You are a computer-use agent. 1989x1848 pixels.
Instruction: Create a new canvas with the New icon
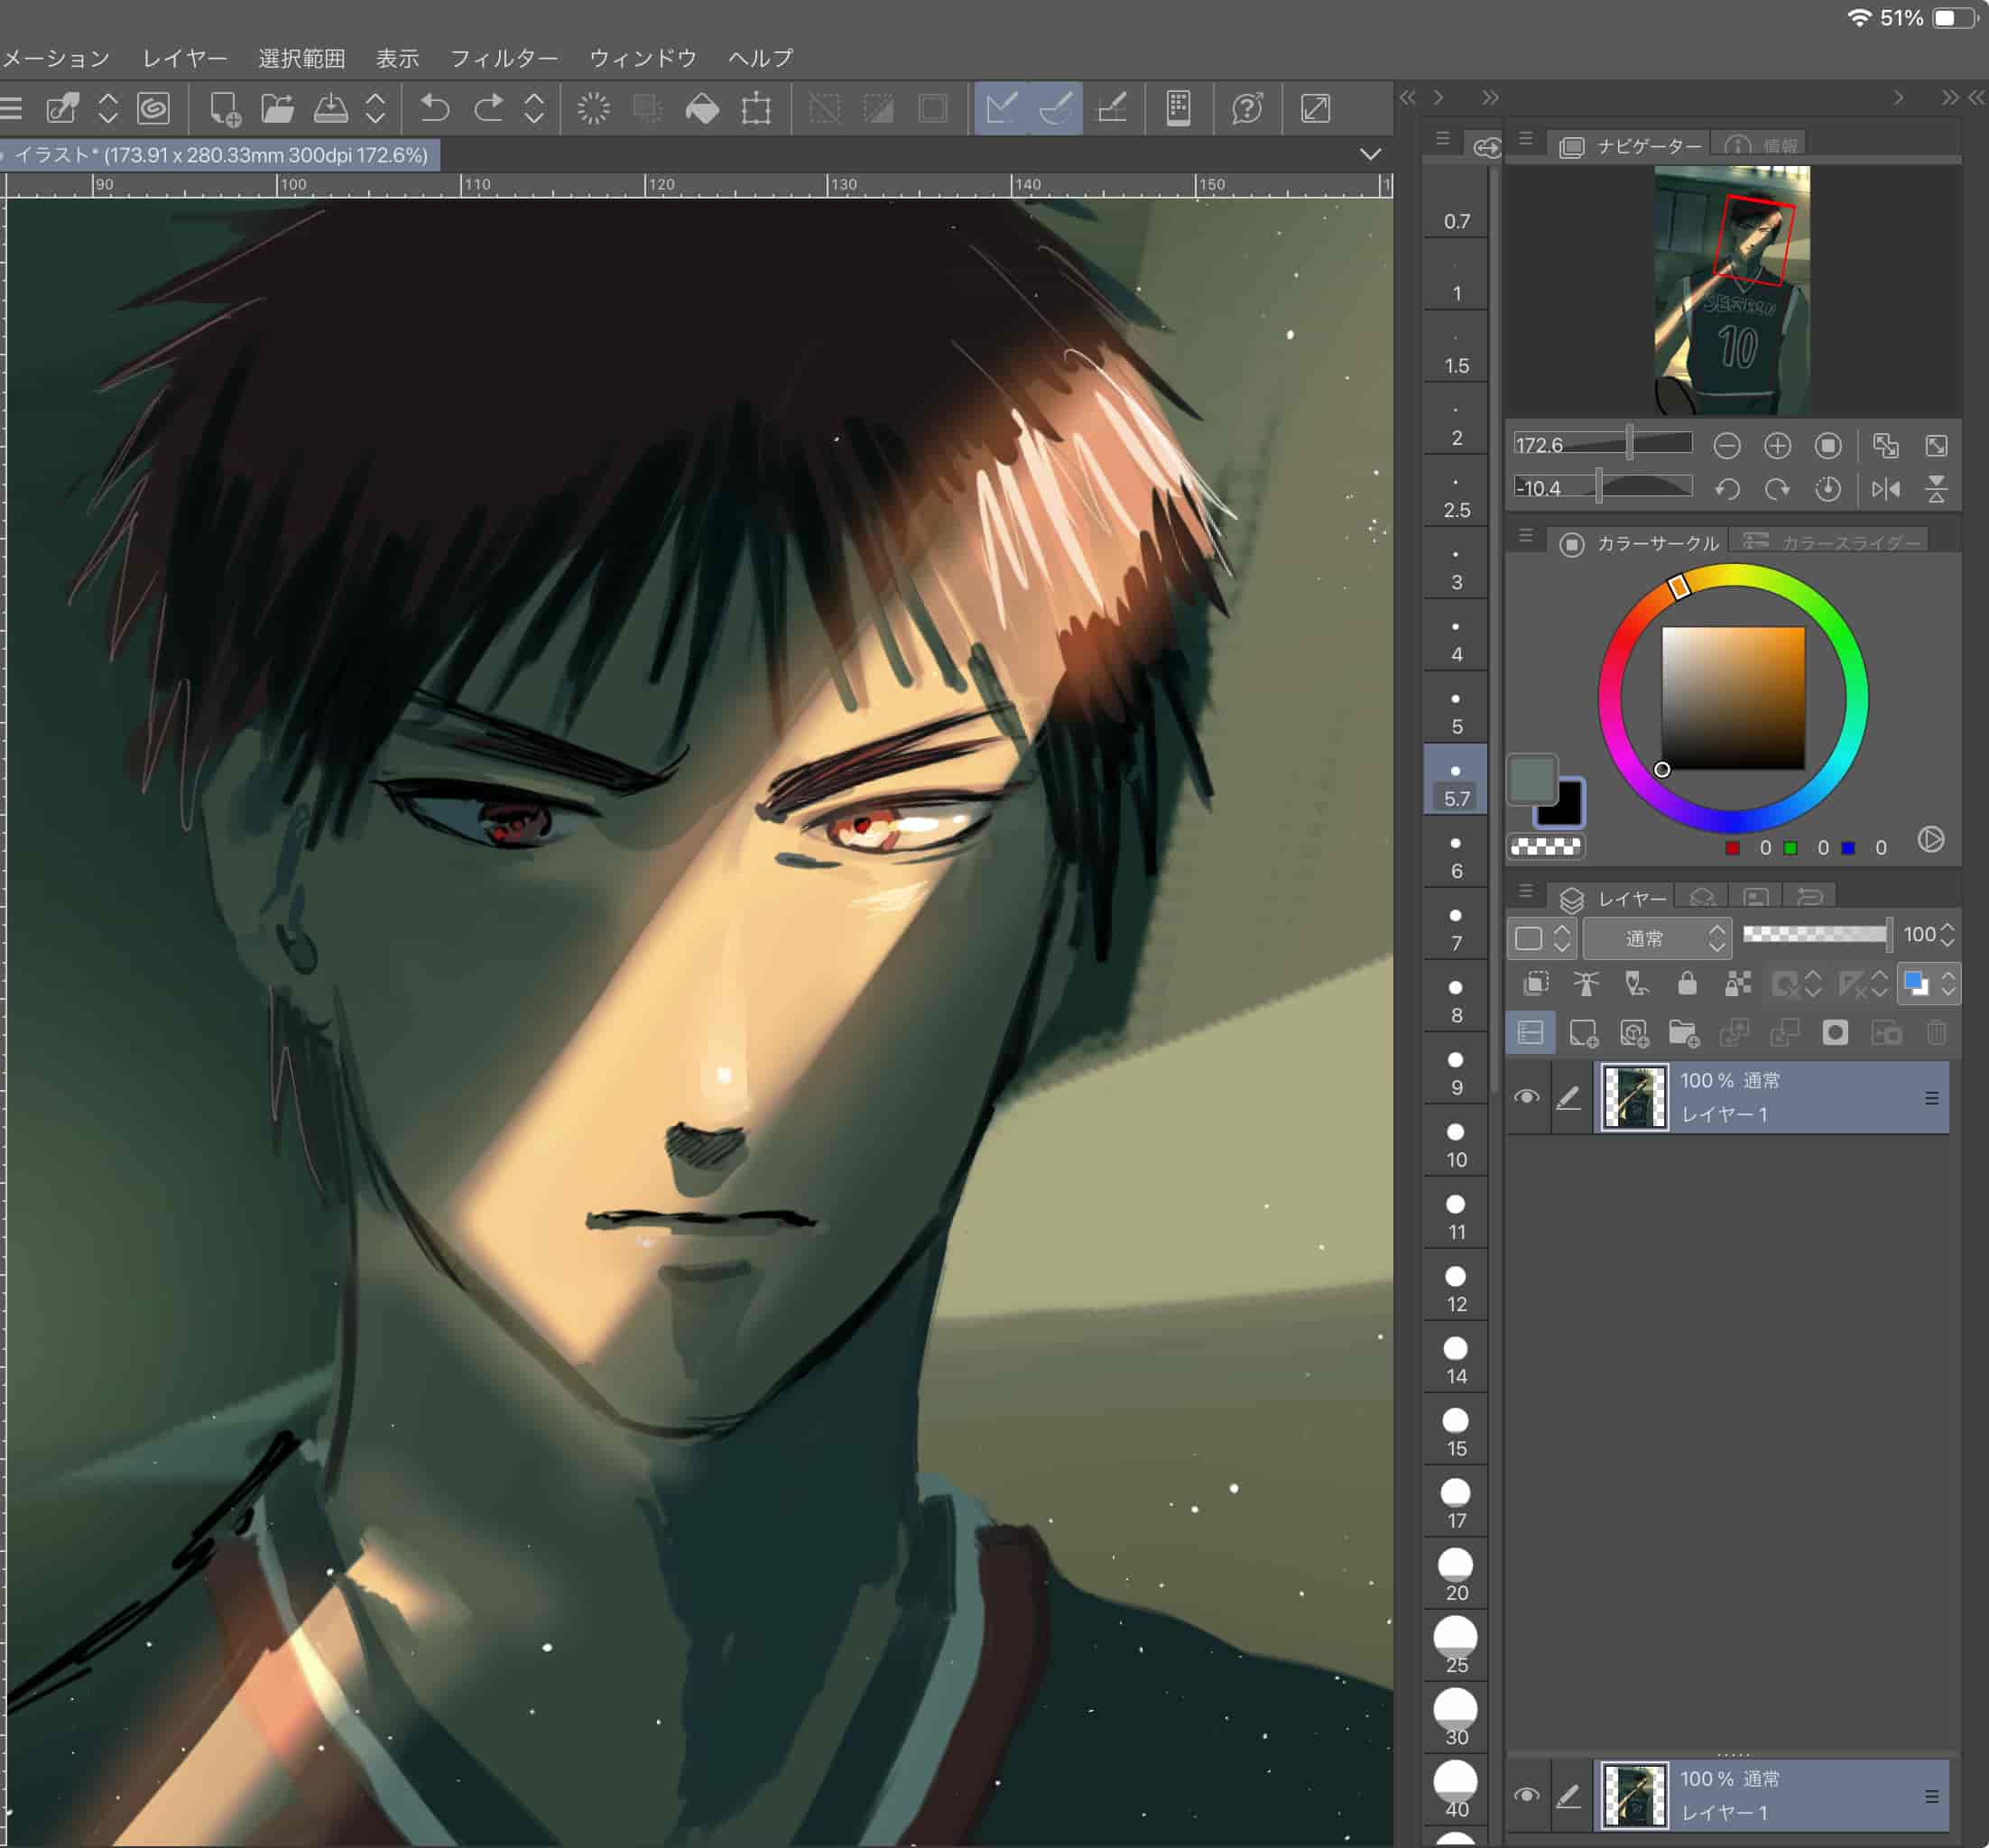(224, 108)
